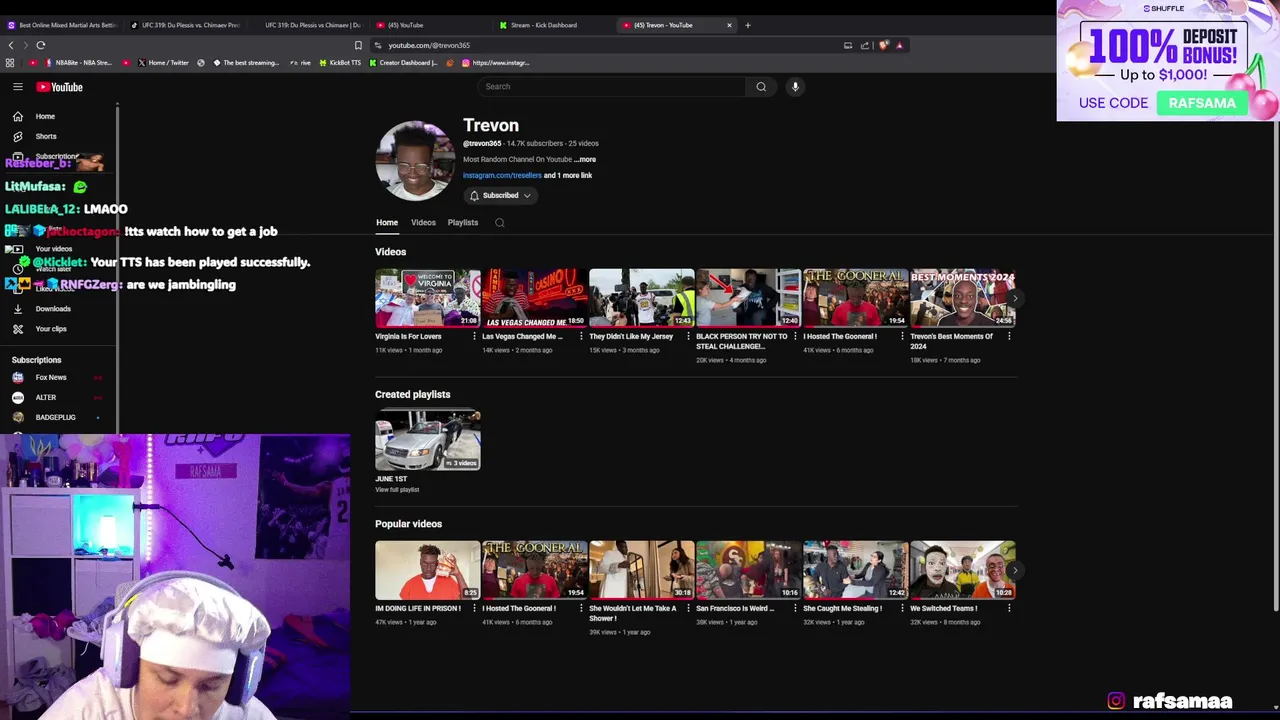Go back in browser history
This screenshot has height=720, width=1280.
pyautogui.click(x=11, y=45)
